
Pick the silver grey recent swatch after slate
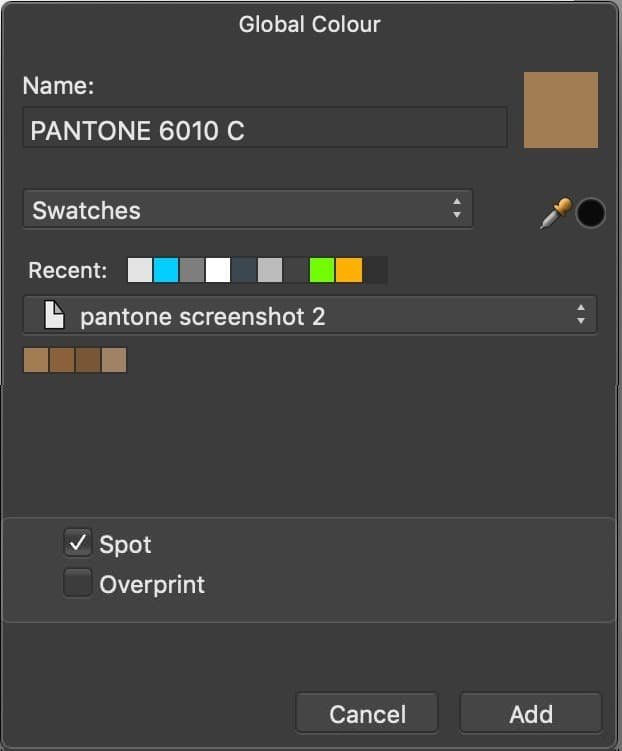(270, 270)
